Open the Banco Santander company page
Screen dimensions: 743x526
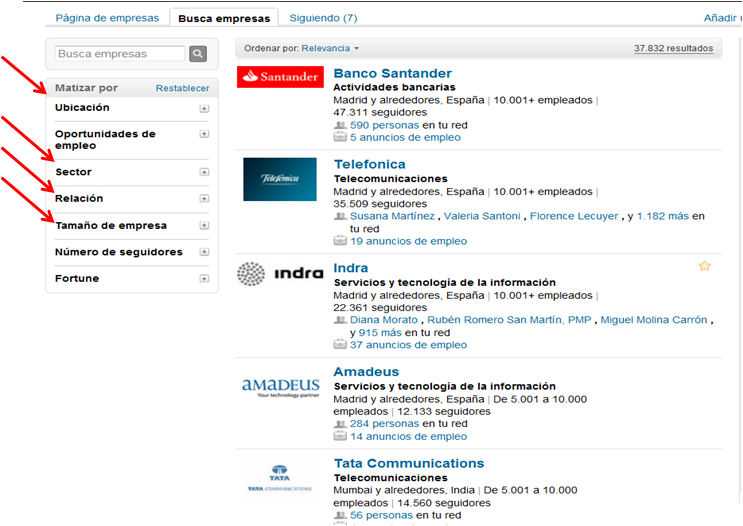[392, 73]
